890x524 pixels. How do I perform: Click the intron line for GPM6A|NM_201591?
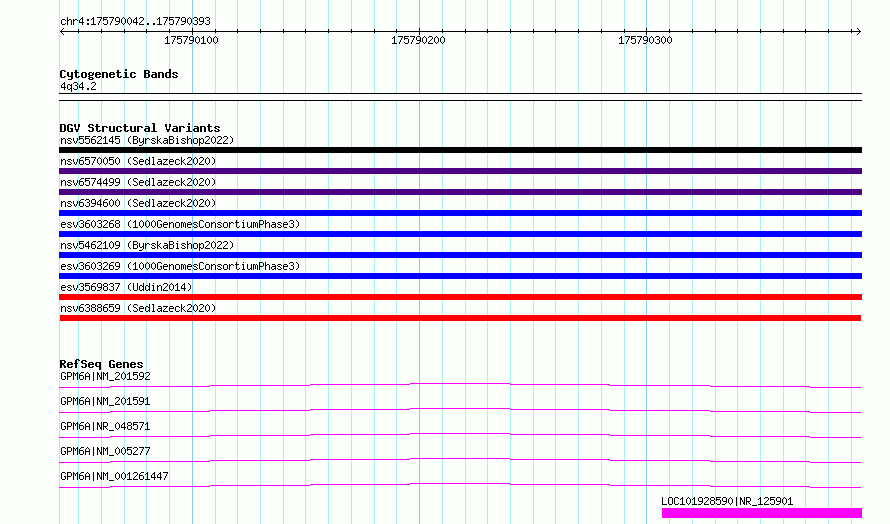460,409
